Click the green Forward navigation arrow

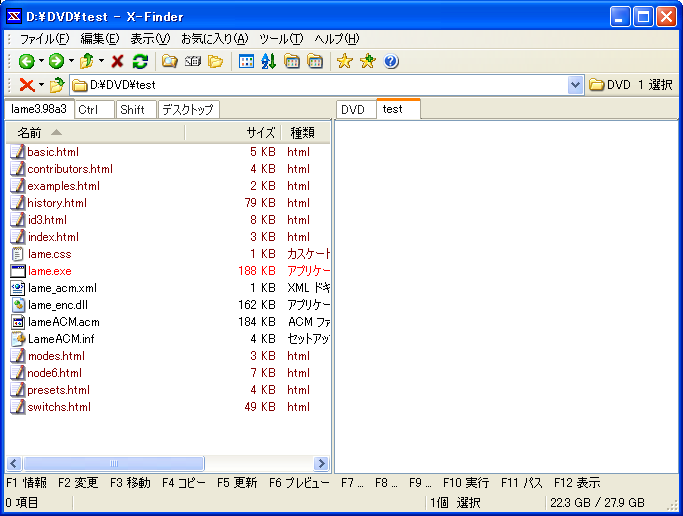click(x=56, y=62)
